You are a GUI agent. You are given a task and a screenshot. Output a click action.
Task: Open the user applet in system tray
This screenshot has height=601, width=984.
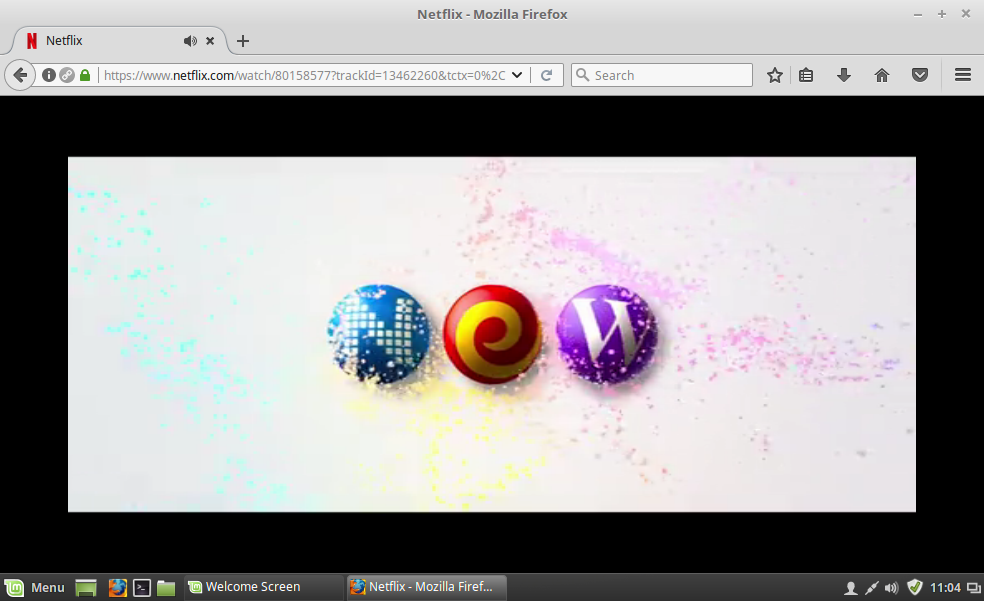tap(850, 588)
